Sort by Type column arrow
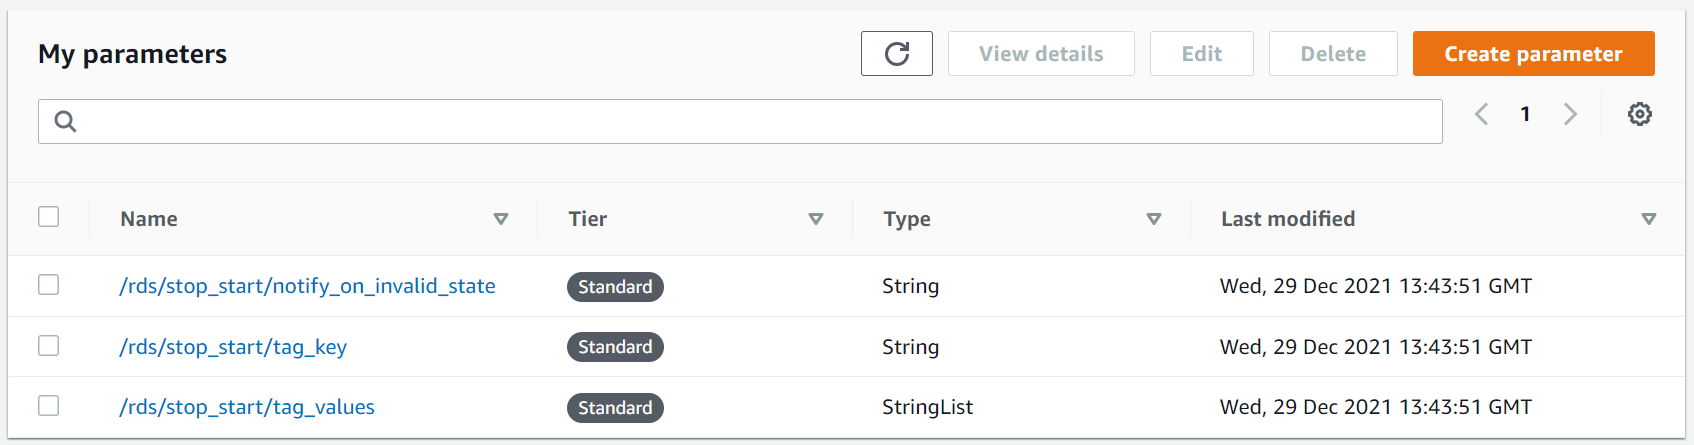Viewport: 1694px width, 445px height. point(1154,219)
